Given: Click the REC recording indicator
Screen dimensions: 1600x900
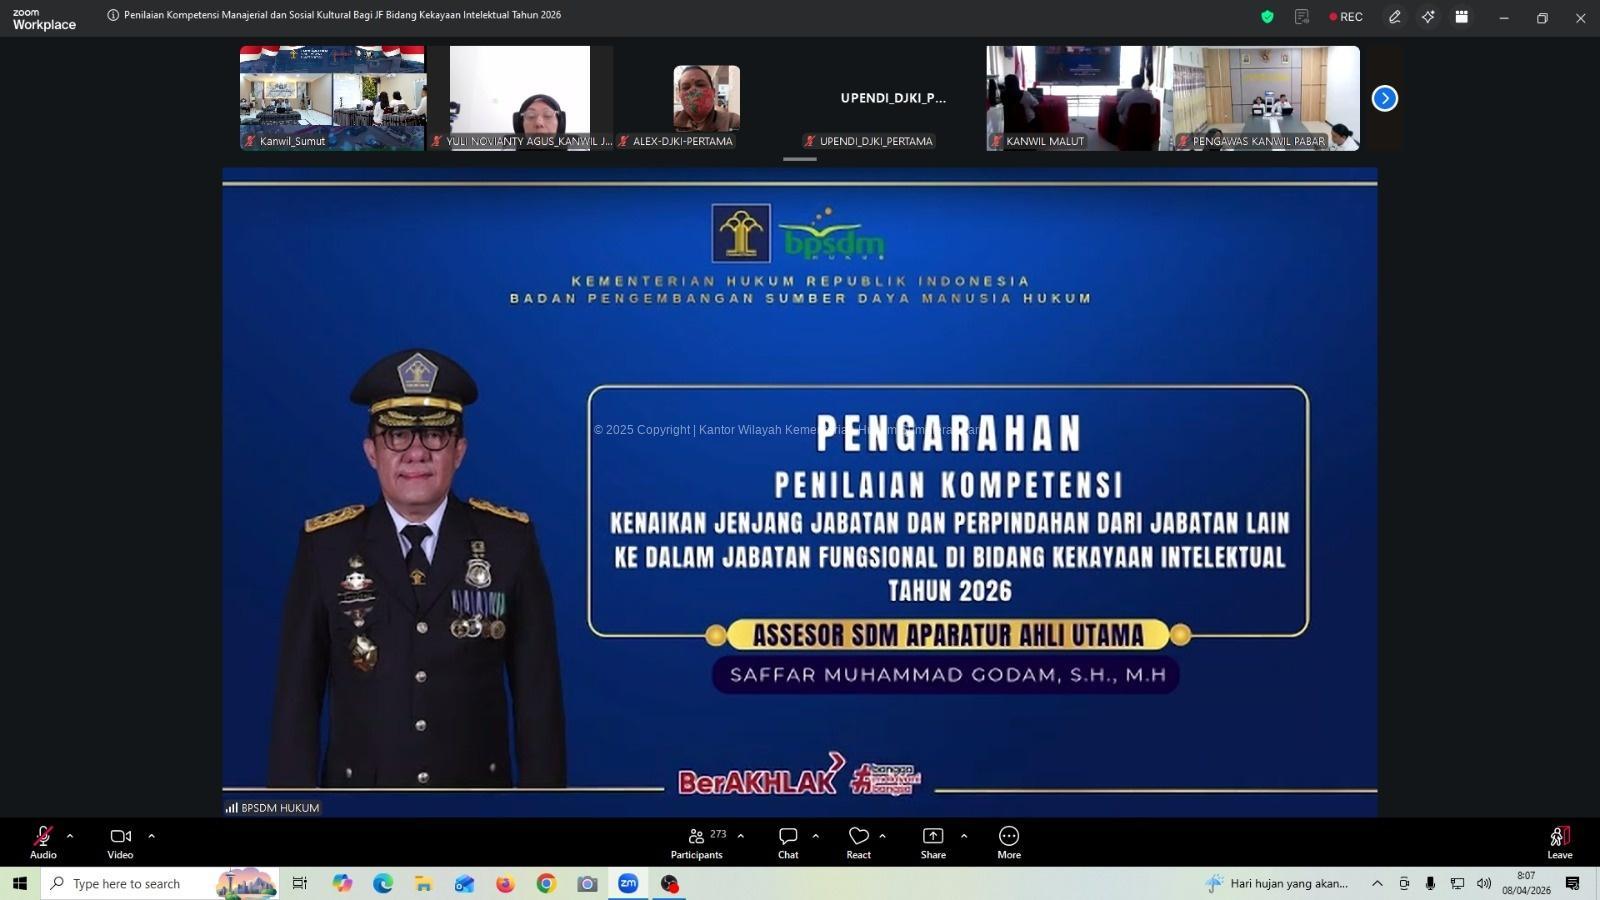Looking at the screenshot, I should (x=1346, y=17).
